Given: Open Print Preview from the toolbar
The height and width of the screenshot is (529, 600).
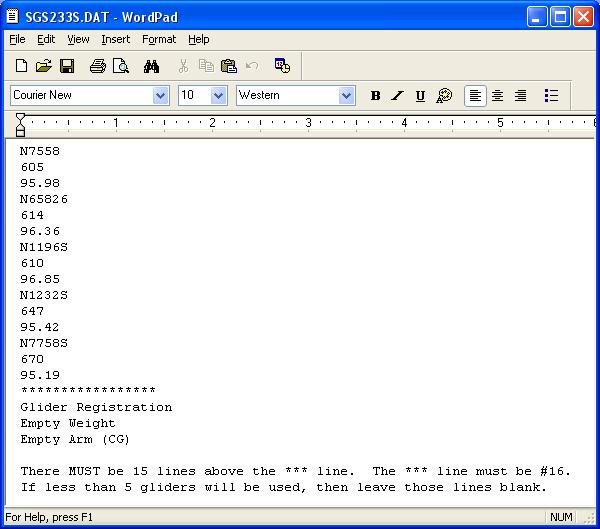Looking at the screenshot, I should 120,66.
